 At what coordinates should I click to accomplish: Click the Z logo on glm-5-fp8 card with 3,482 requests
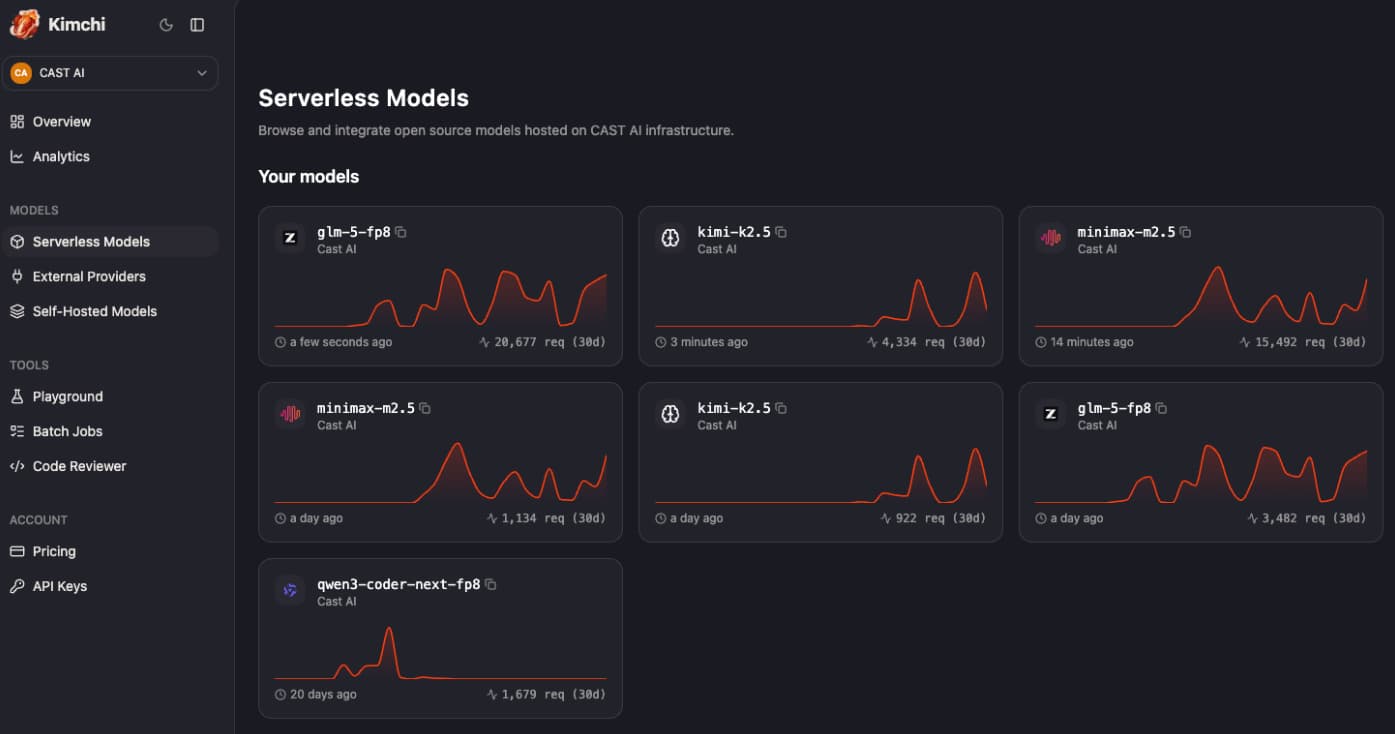[1050, 414]
